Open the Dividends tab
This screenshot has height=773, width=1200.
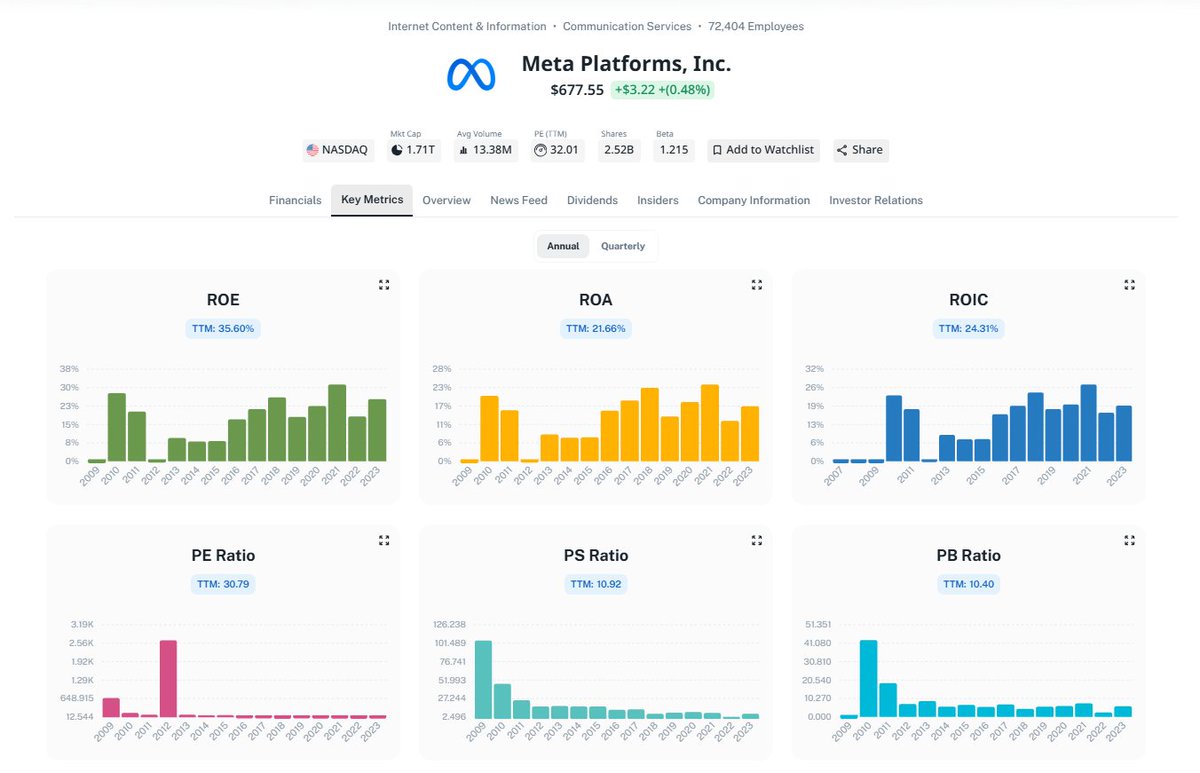pyautogui.click(x=592, y=200)
